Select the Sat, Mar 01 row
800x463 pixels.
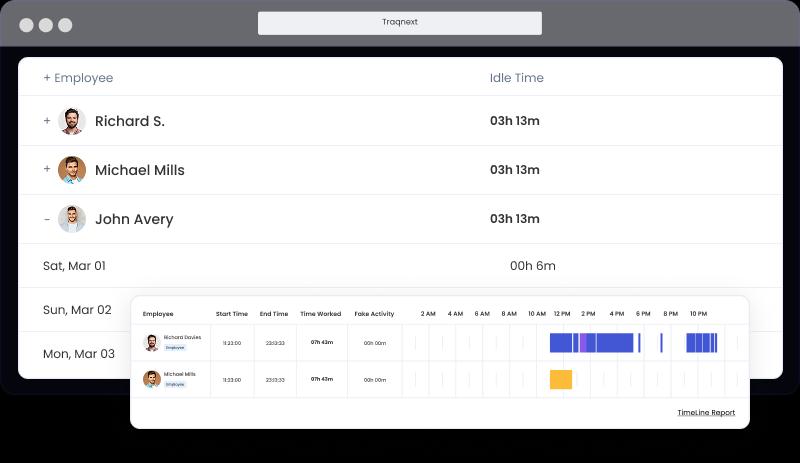click(x=74, y=266)
